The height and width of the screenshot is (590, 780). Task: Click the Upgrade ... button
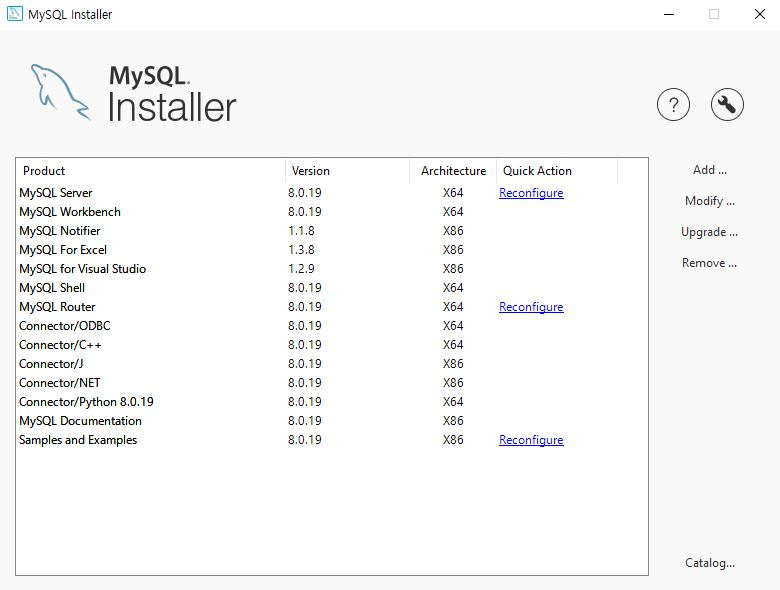tap(709, 232)
